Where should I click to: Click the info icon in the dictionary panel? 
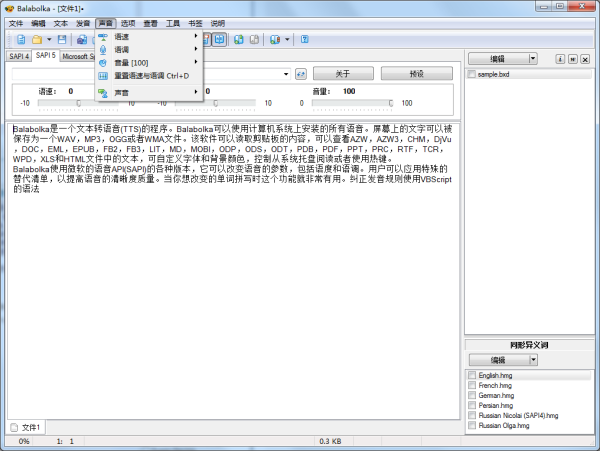(559, 59)
